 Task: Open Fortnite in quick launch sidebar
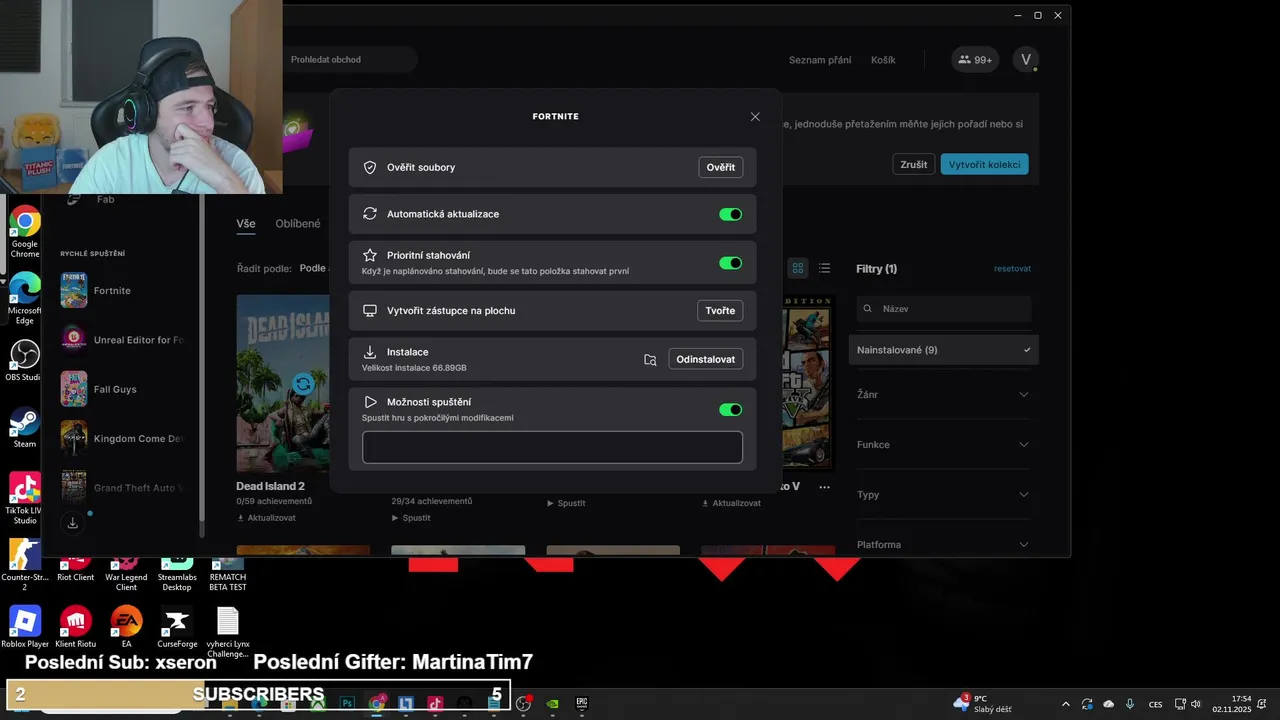point(123,290)
